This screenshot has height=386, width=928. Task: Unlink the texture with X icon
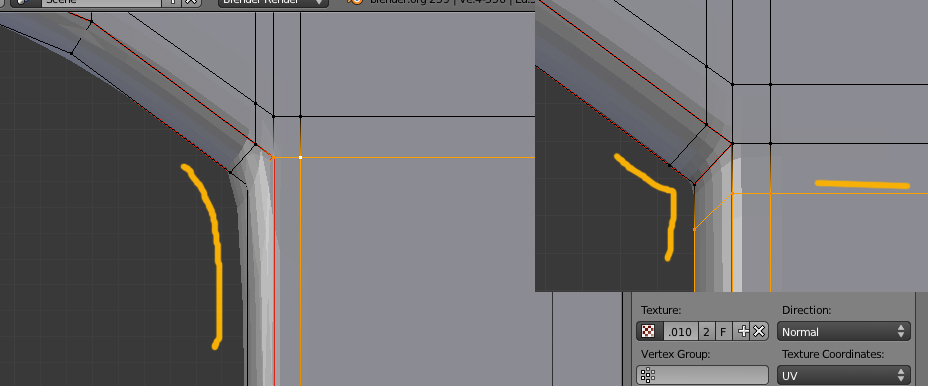tap(759, 332)
